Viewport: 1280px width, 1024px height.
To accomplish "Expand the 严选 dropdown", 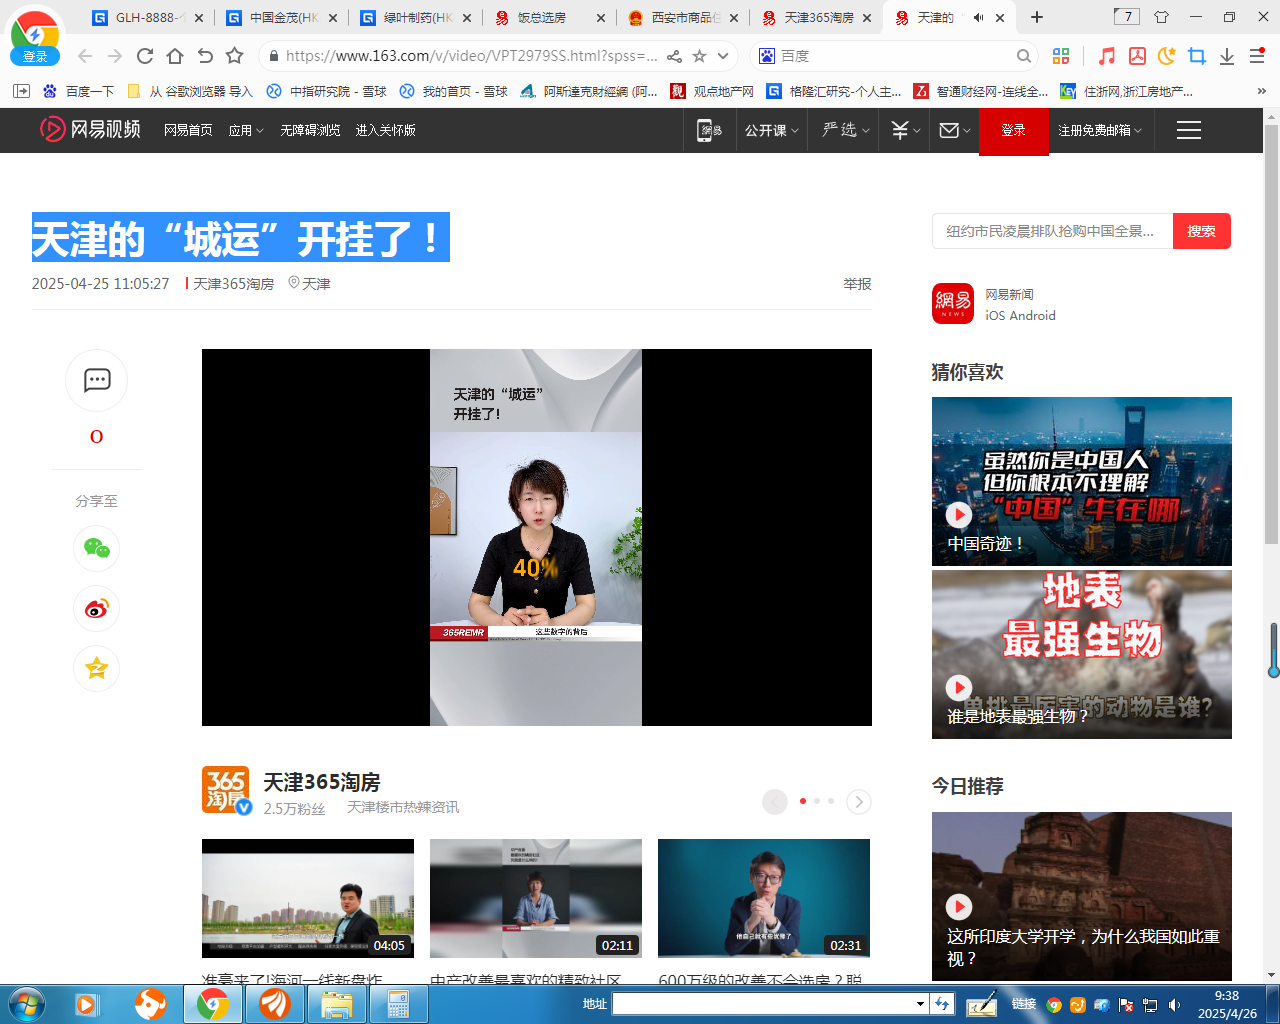I will tap(846, 130).
